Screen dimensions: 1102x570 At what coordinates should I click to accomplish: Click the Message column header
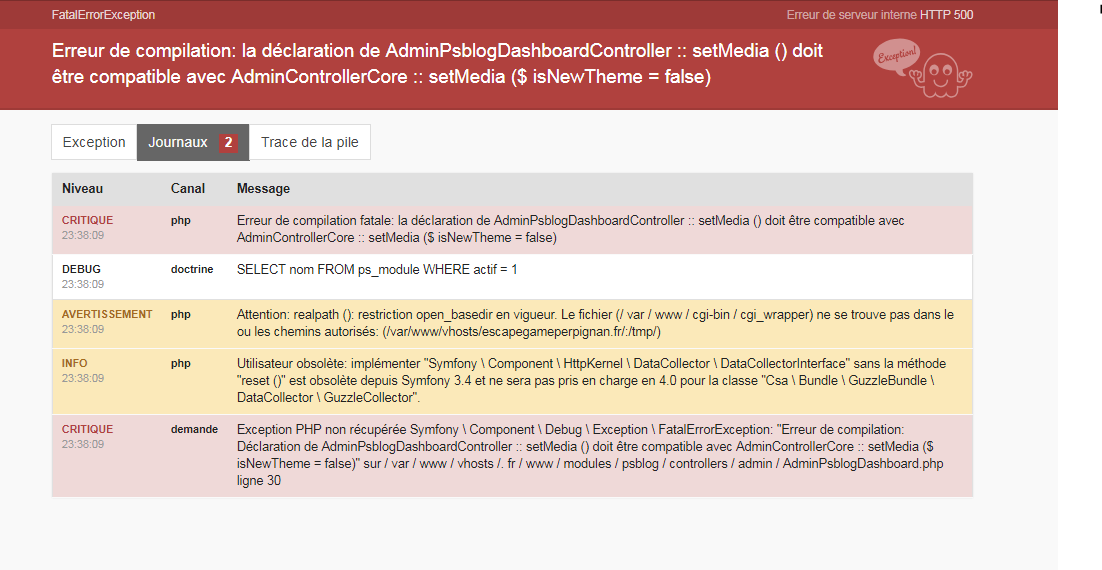click(x=264, y=188)
